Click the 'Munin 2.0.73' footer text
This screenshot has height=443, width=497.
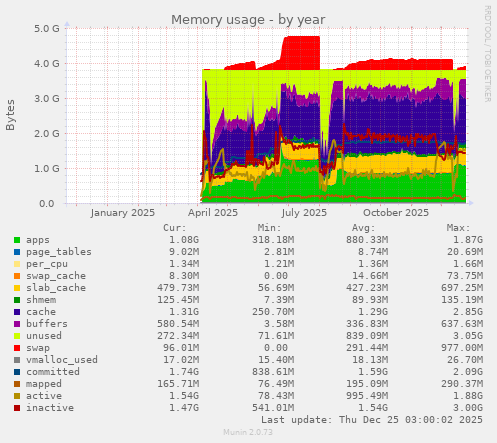click(248, 432)
